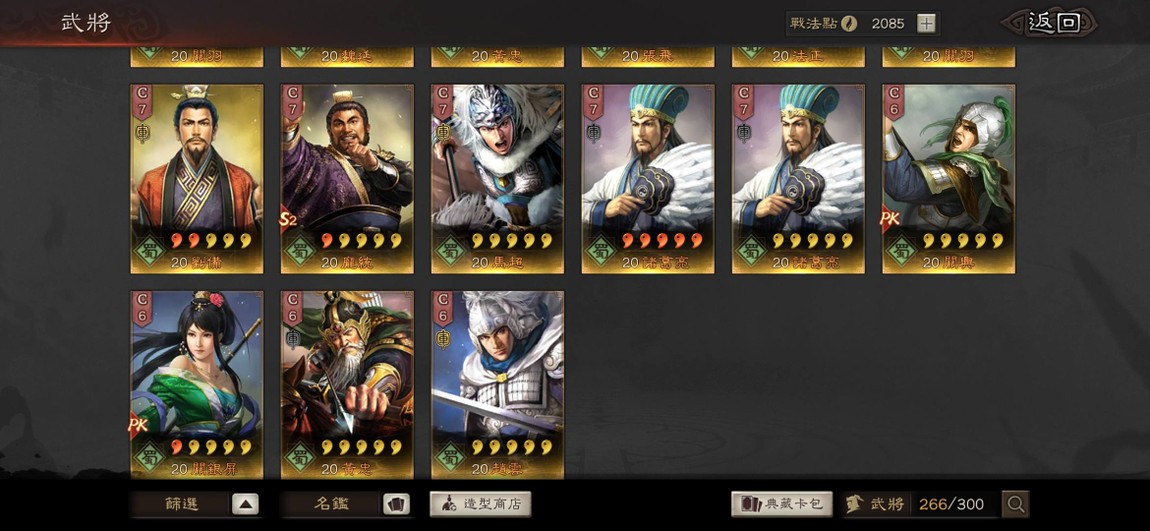Click the 武將 count helmet icon
The height and width of the screenshot is (531, 1150).
[854, 504]
